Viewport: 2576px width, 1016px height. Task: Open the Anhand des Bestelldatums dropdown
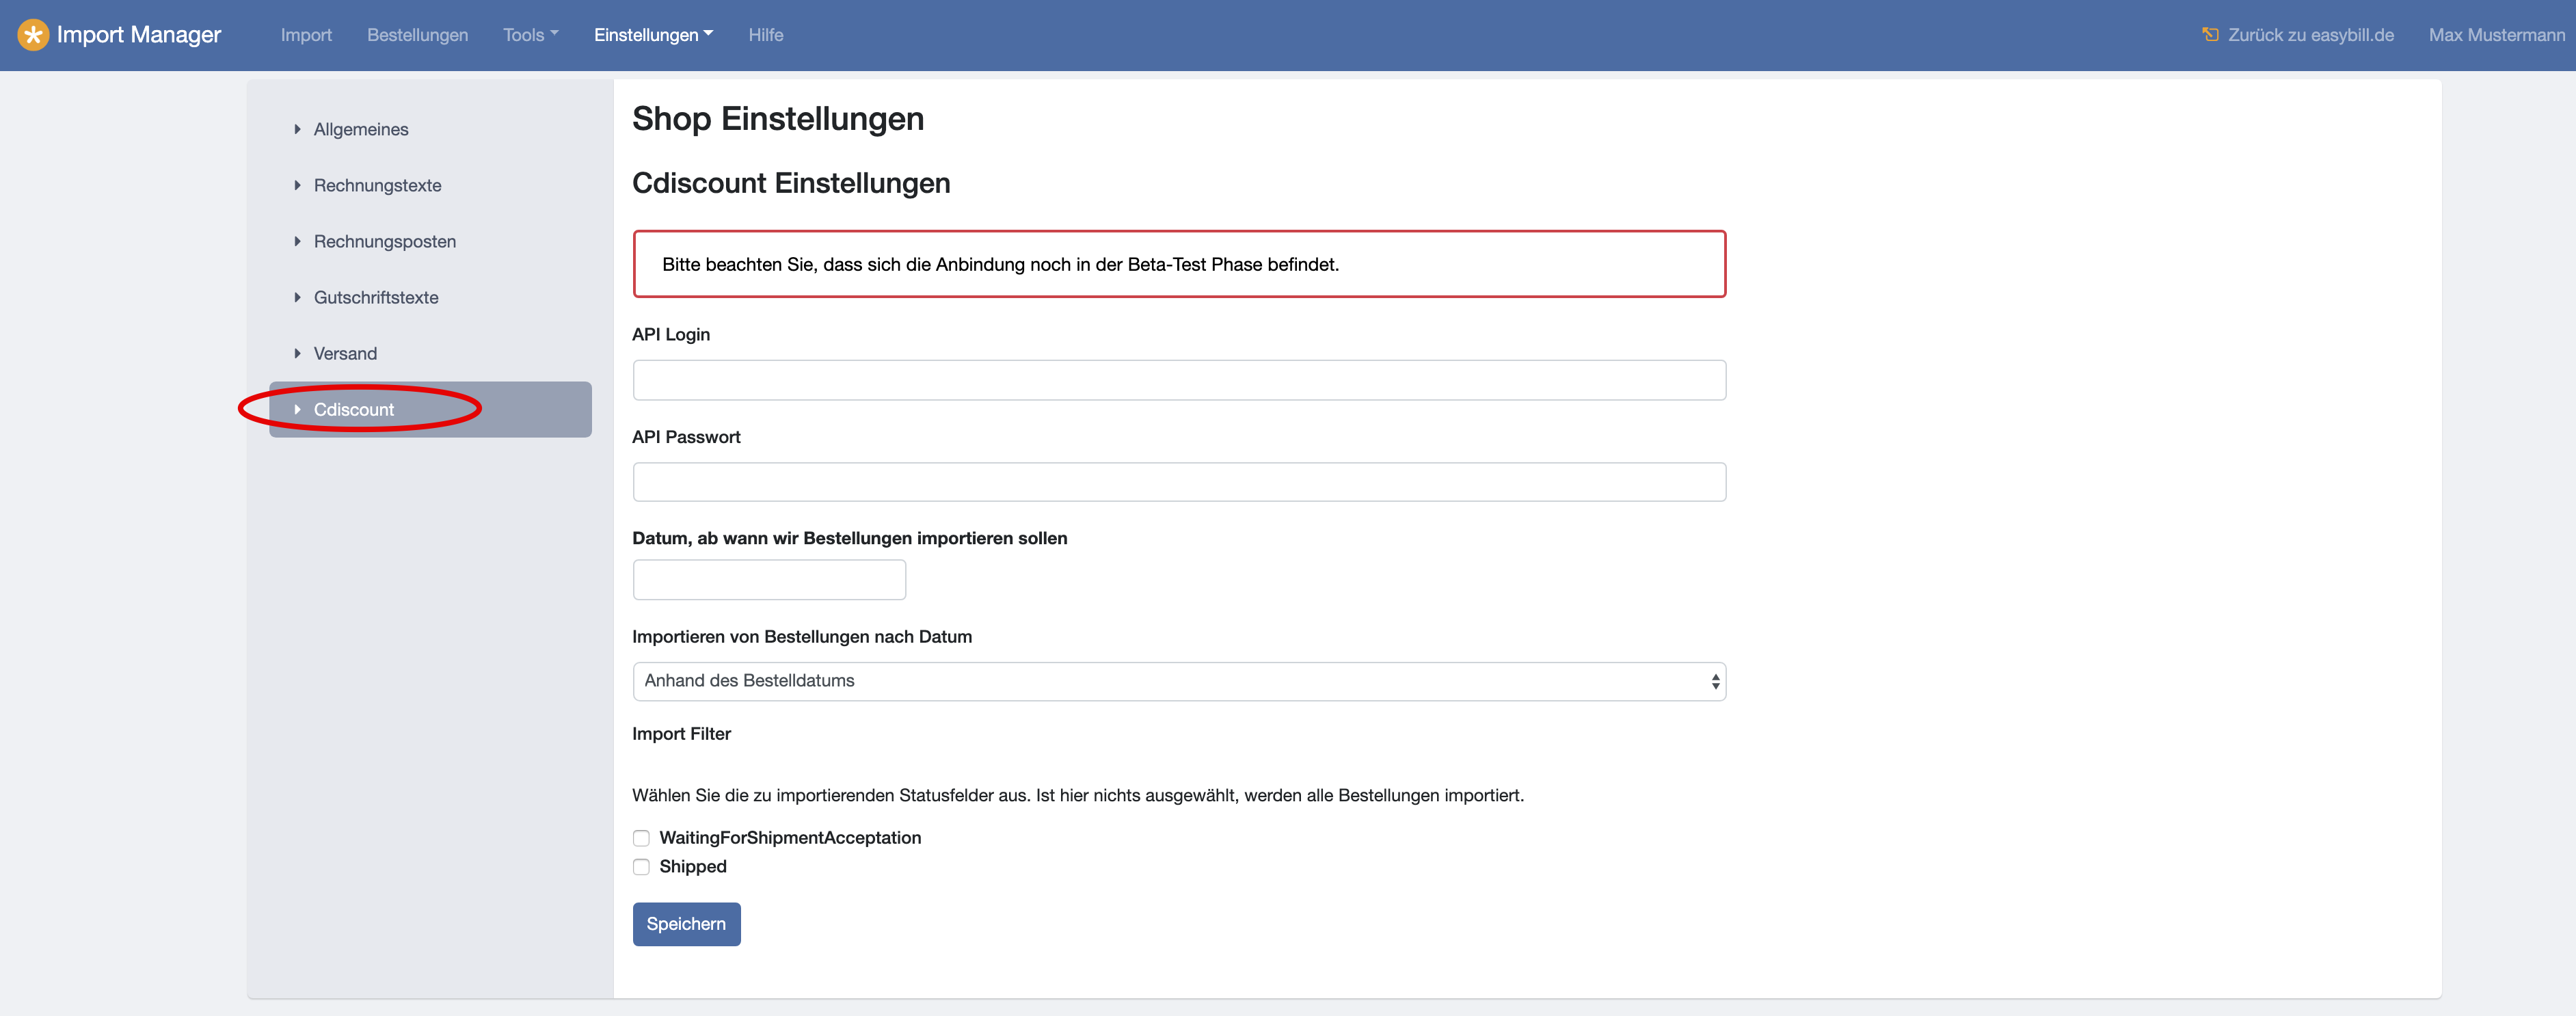click(1179, 681)
